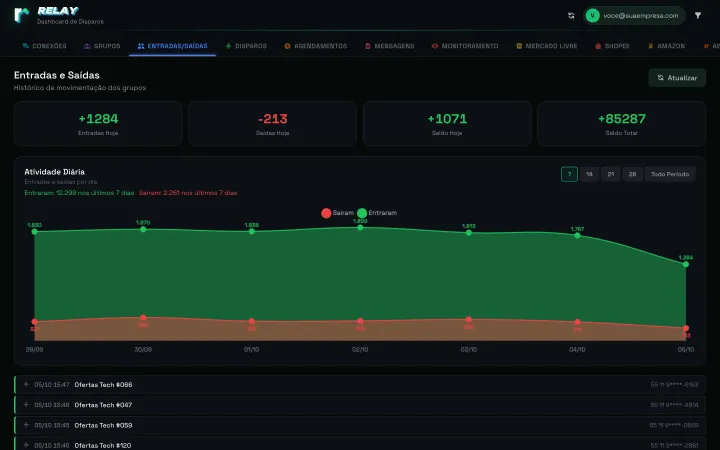Click the sync icon beside the account email
The width and height of the screenshot is (720, 450).
[571, 16]
